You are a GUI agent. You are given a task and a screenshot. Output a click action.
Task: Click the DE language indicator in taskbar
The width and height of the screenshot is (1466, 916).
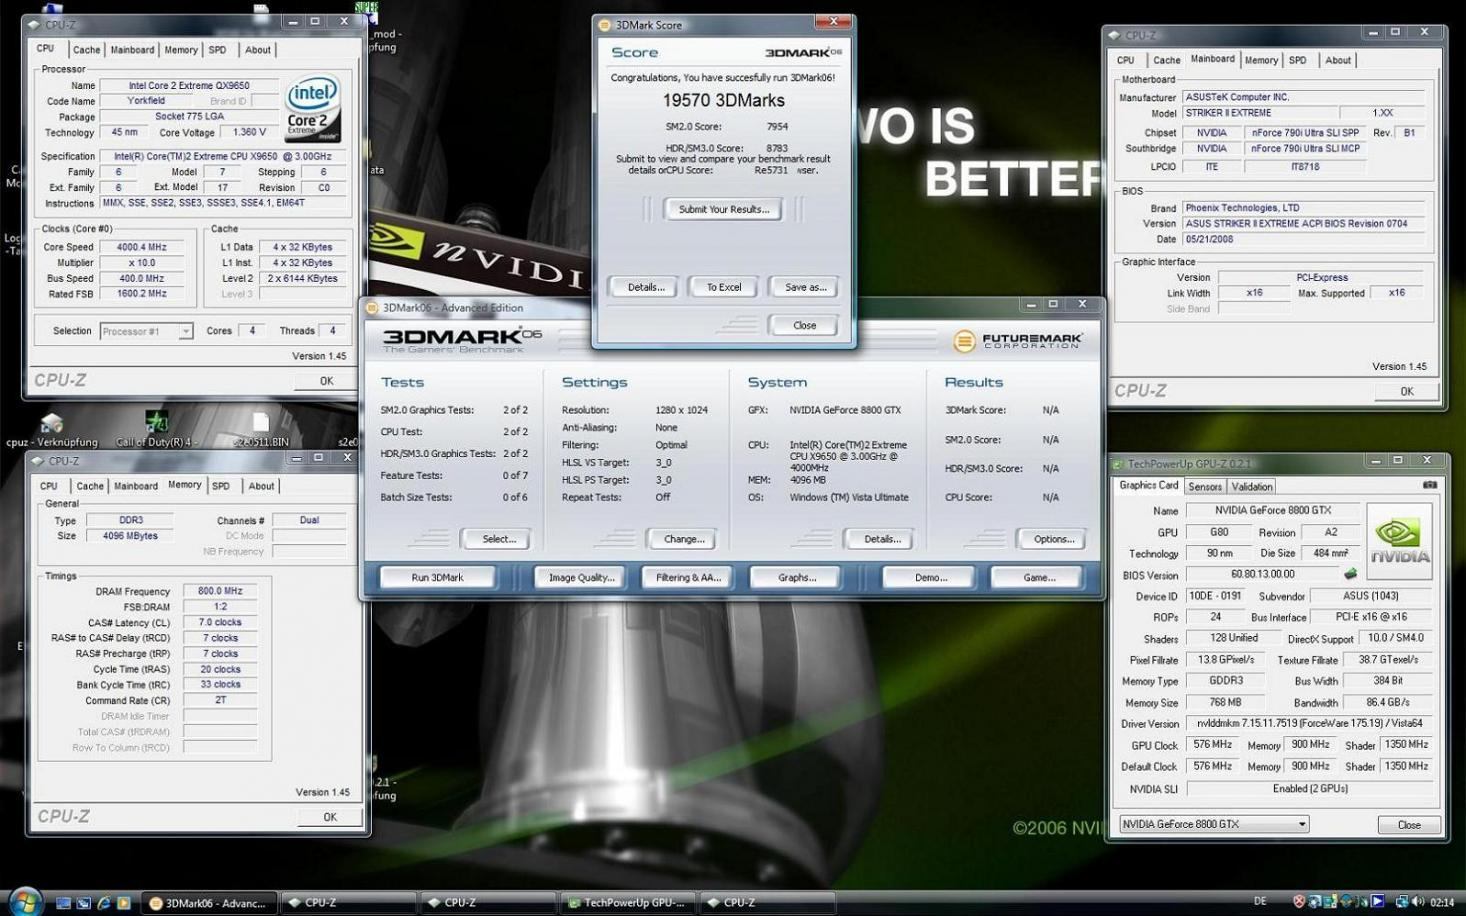click(x=1260, y=902)
